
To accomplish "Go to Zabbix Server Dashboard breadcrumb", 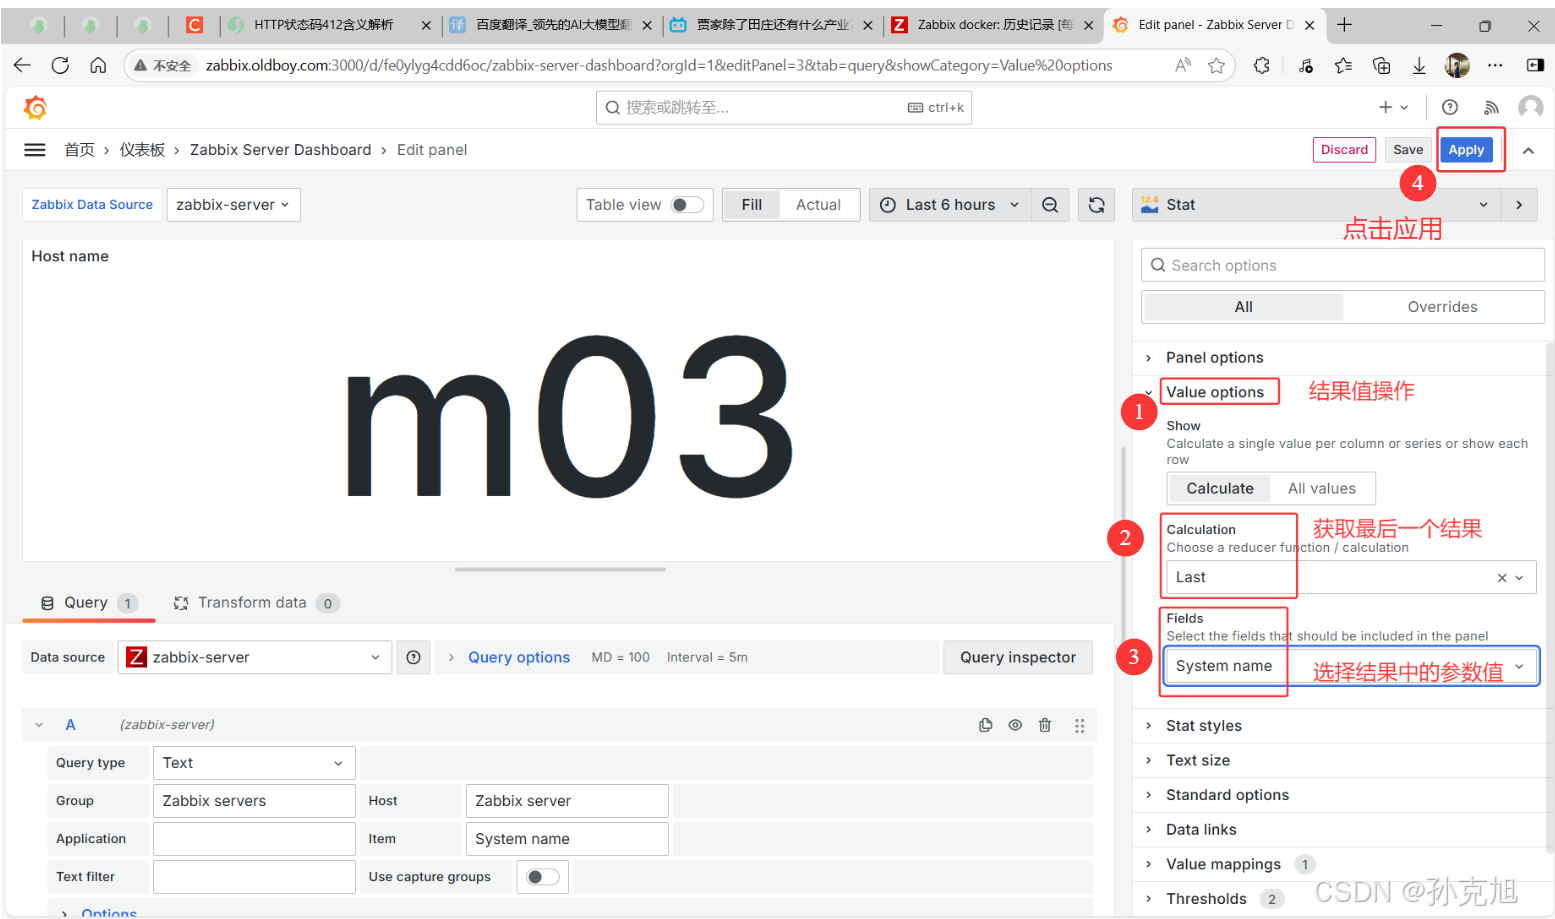I will pyautogui.click(x=280, y=150).
